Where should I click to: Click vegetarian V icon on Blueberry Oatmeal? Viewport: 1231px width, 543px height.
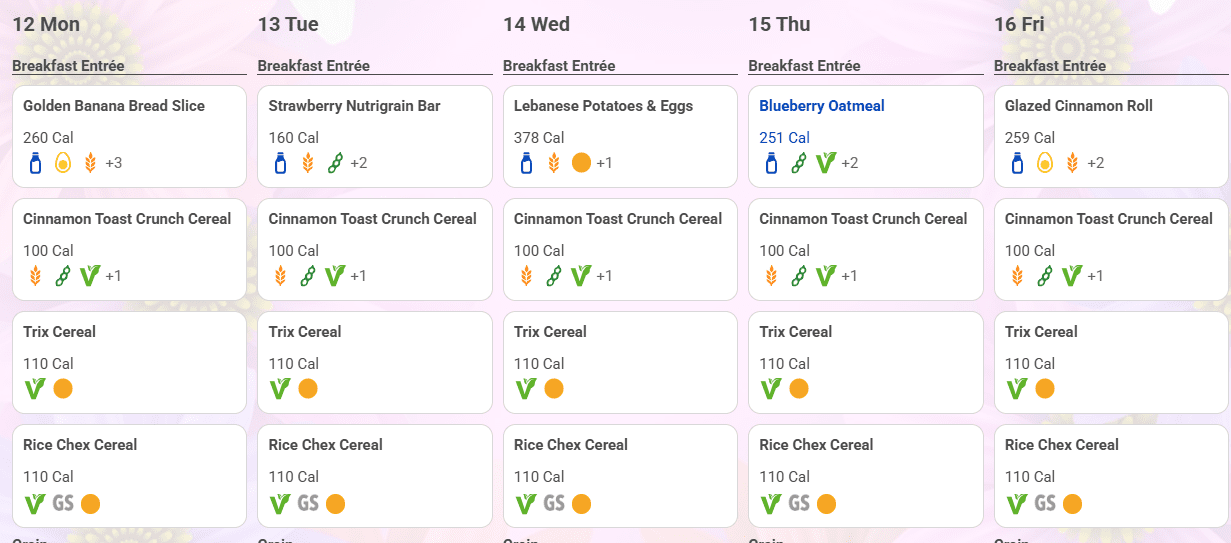point(826,163)
